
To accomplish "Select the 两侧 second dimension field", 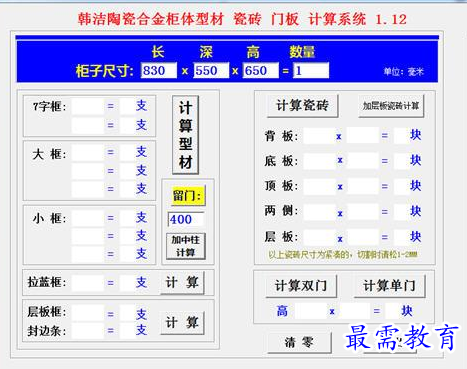I will tap(363, 212).
